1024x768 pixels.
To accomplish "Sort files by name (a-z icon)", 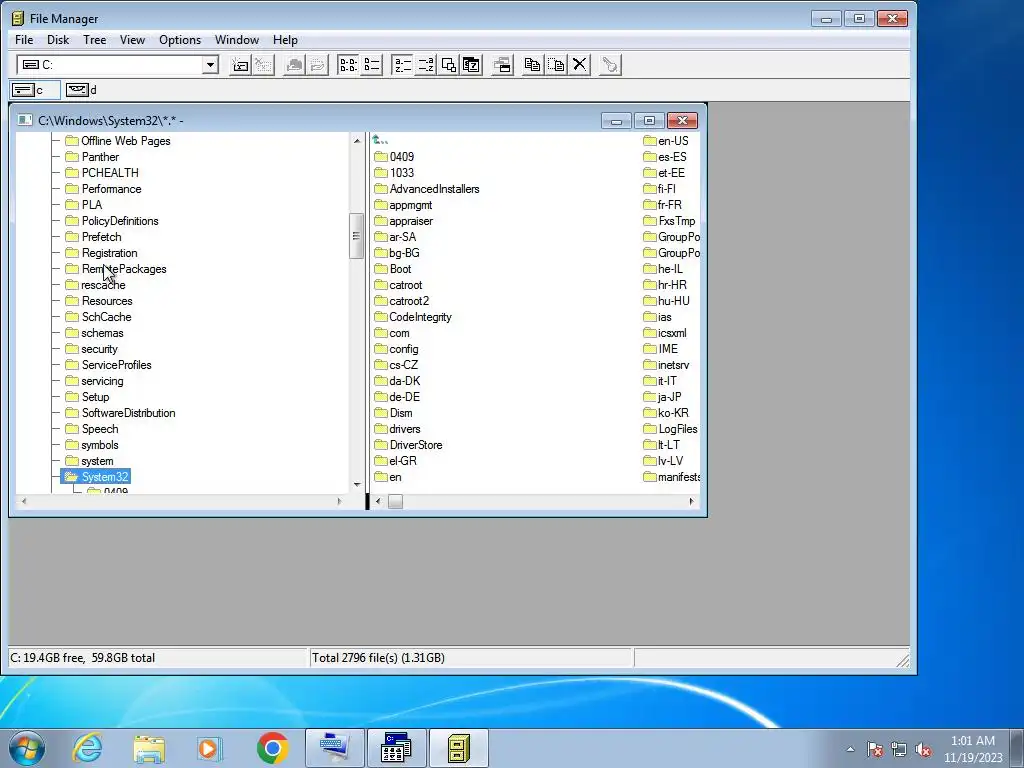I will coord(402,65).
